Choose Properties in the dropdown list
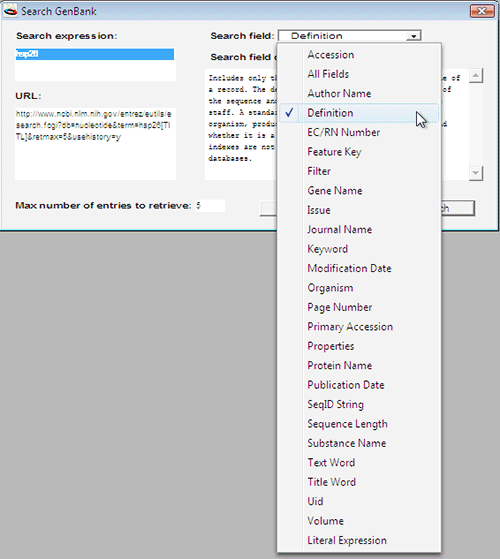The image size is (500, 559). (x=359, y=346)
